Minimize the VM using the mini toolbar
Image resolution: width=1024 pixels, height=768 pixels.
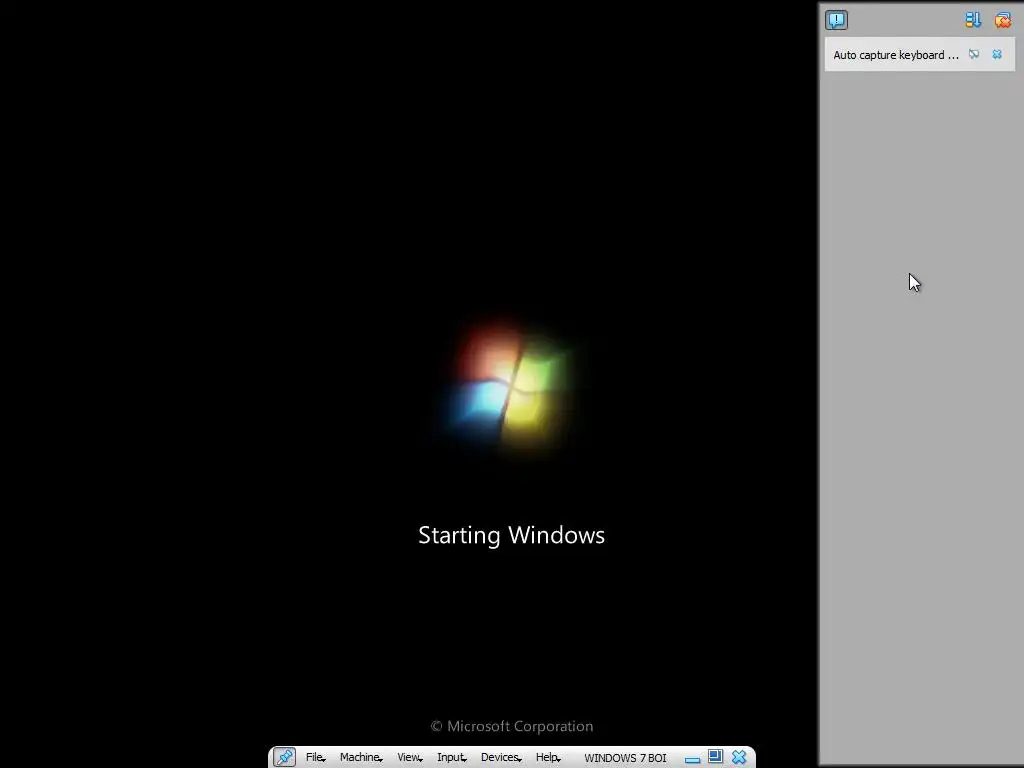tap(692, 758)
